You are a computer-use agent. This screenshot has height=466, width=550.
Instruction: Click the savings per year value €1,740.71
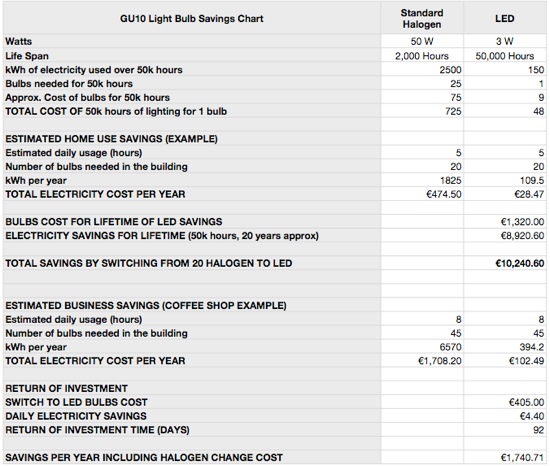505,458
